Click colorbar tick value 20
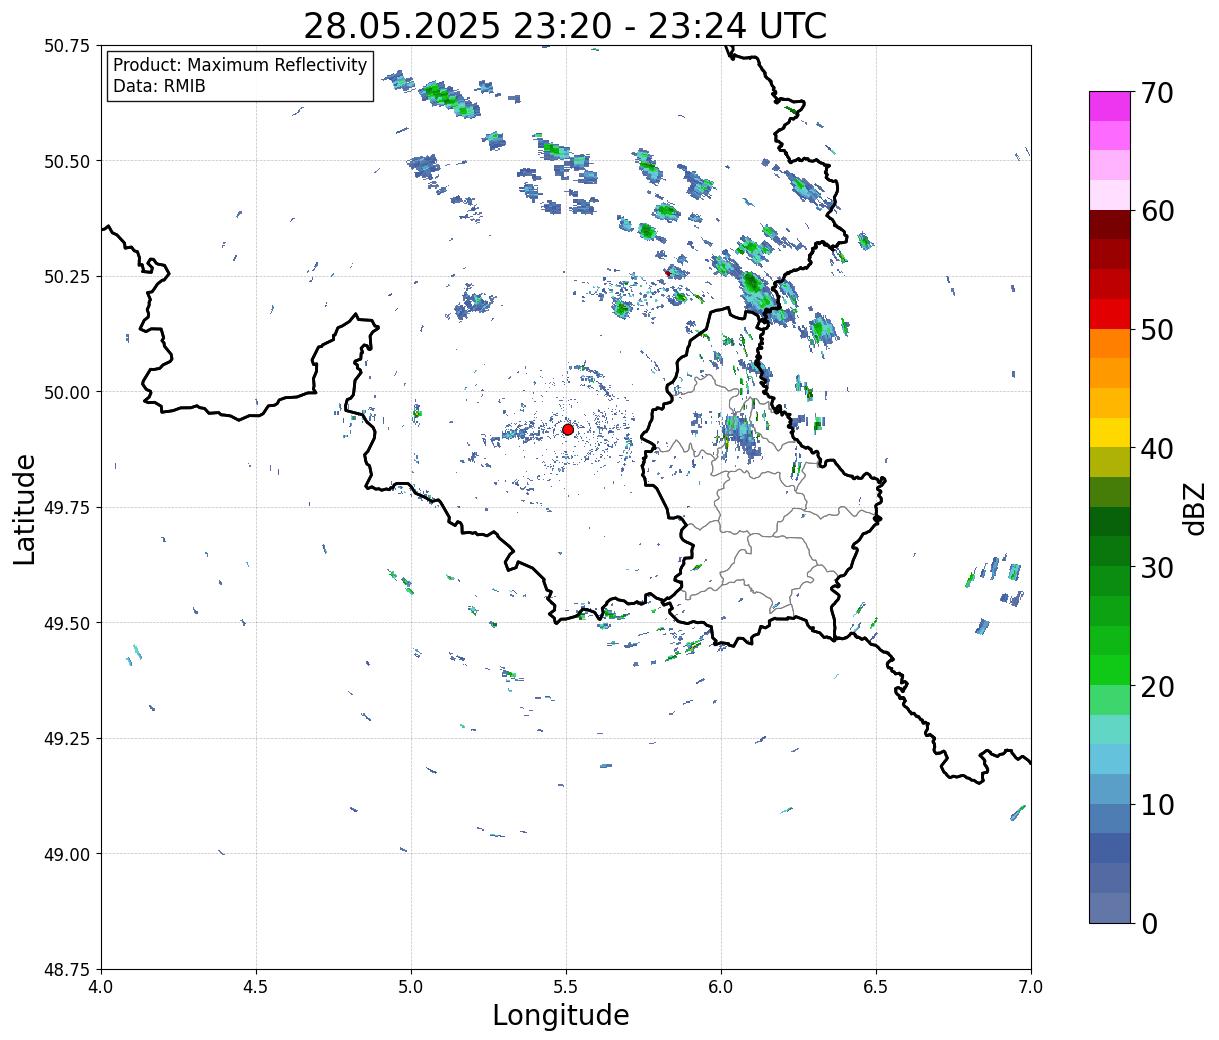Image resolution: width=1219 pixels, height=1040 pixels. point(1156,687)
